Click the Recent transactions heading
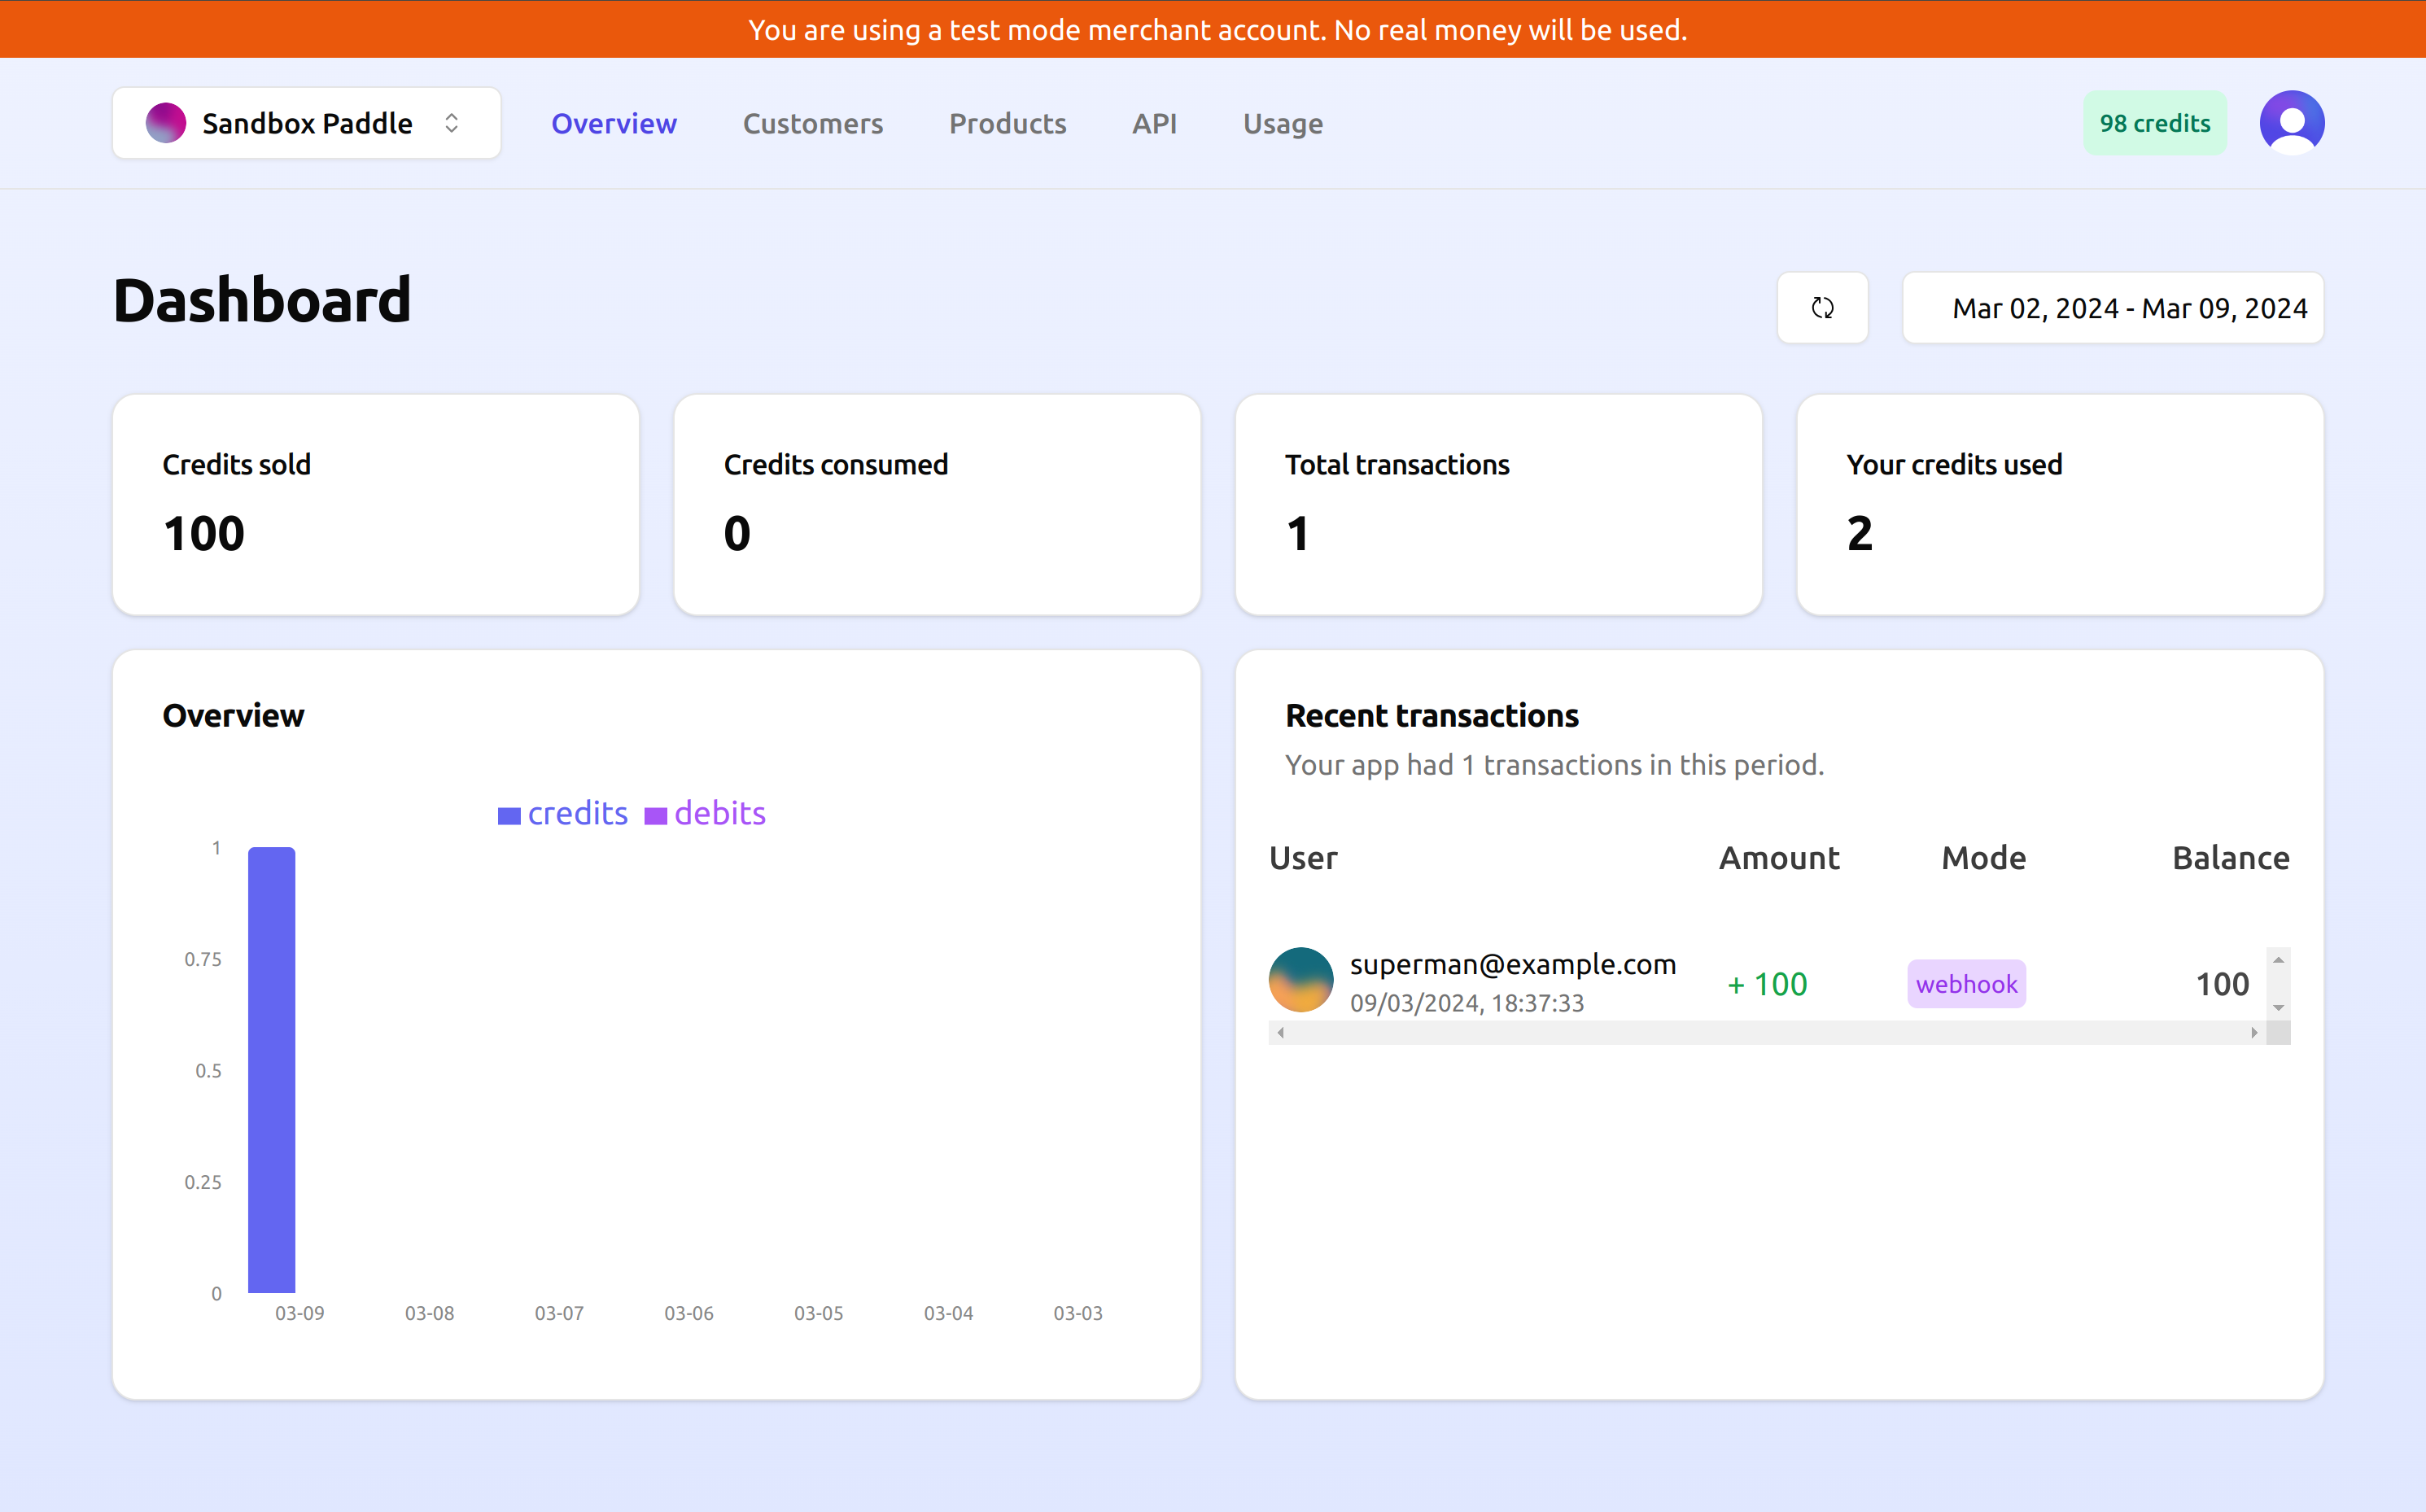The image size is (2426, 1512). tap(1431, 716)
